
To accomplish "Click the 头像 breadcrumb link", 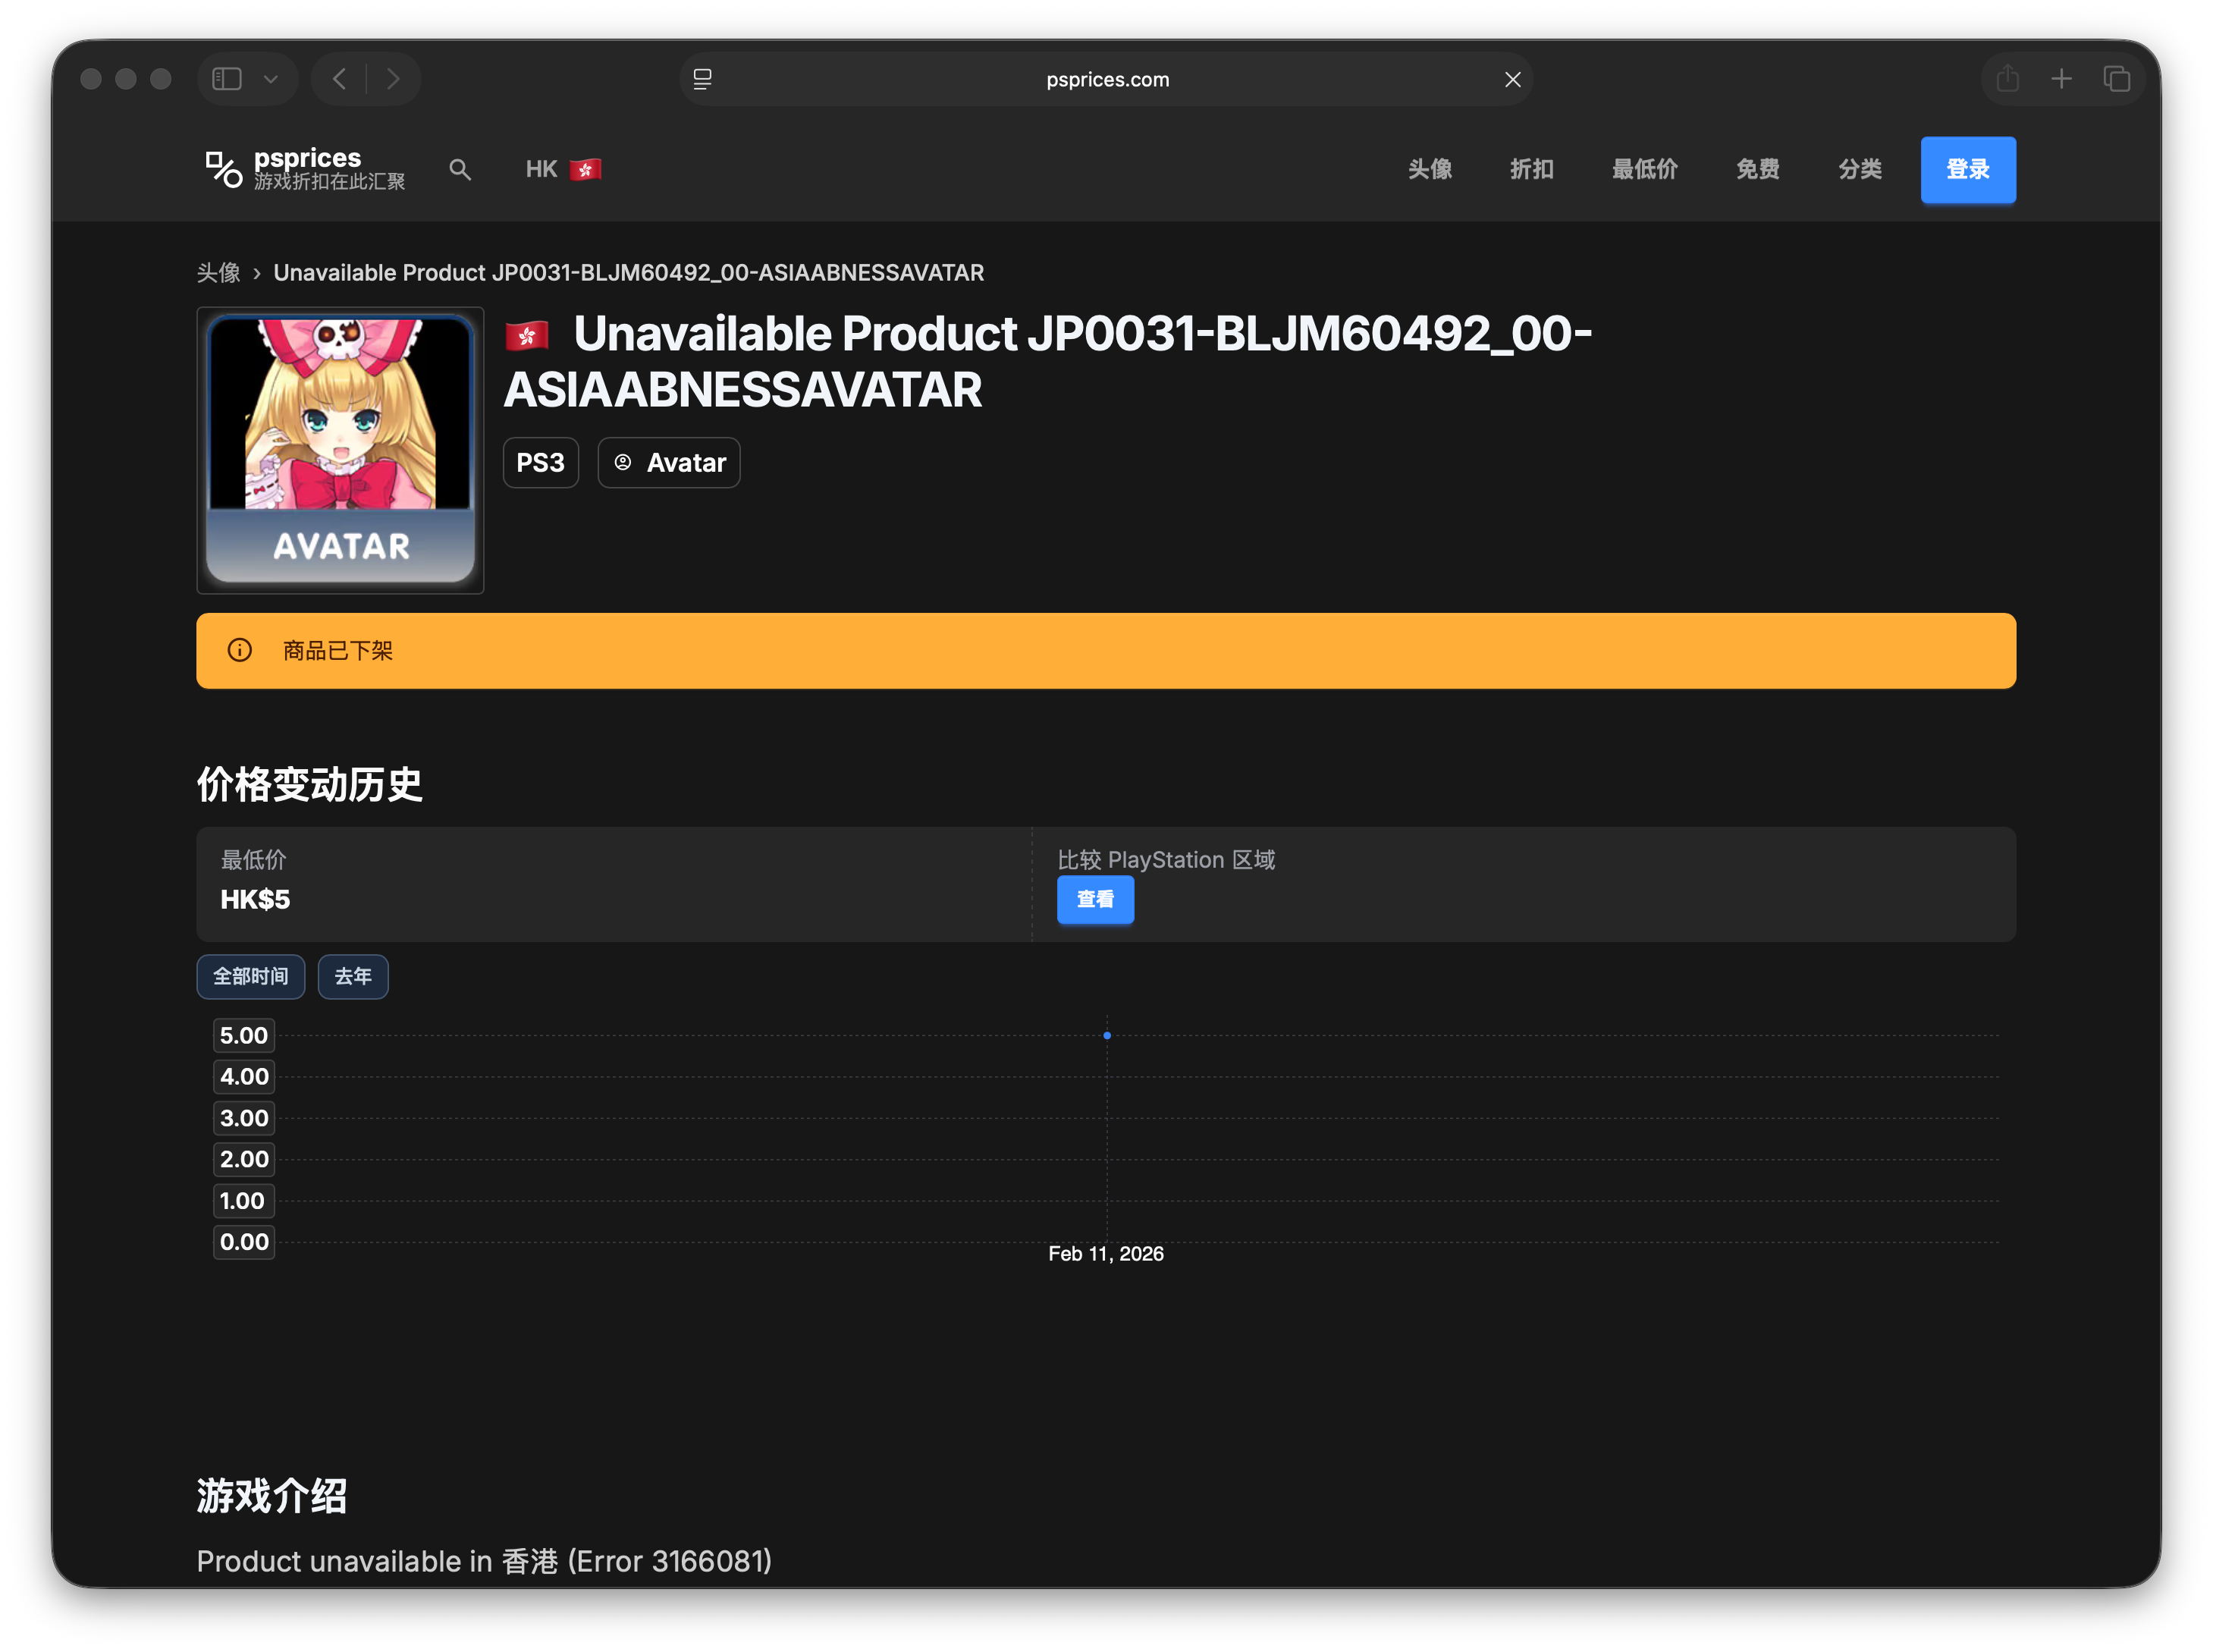I will tap(218, 273).
